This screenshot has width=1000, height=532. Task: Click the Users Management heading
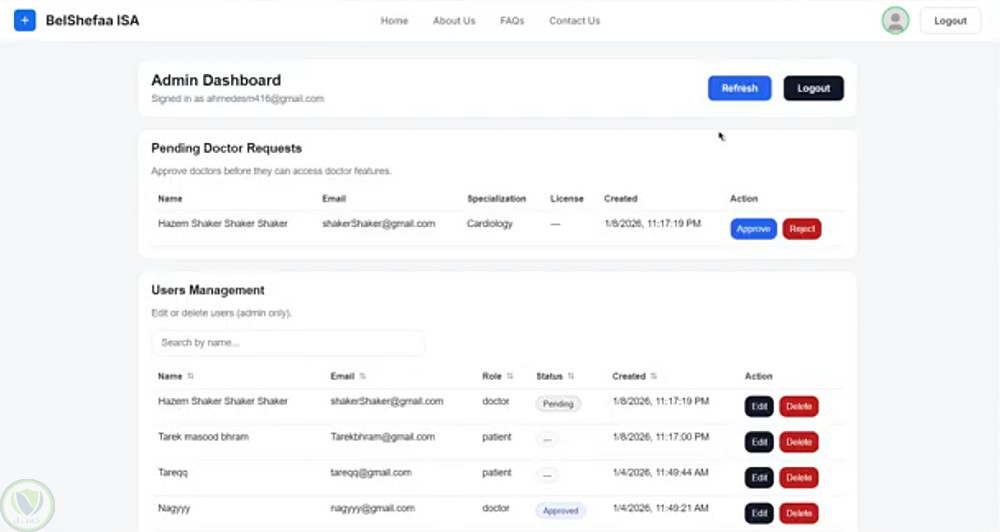pos(207,290)
